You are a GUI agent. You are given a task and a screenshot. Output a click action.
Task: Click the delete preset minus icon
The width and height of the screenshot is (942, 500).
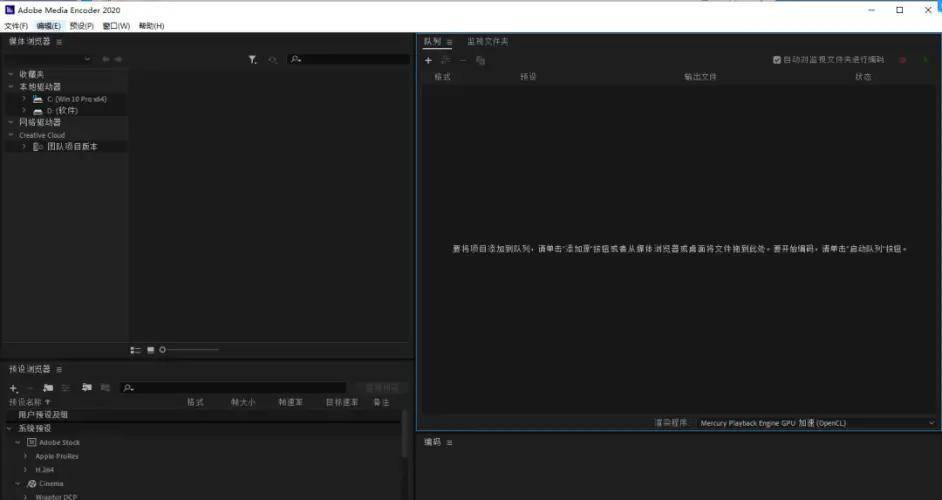[x=31, y=388]
